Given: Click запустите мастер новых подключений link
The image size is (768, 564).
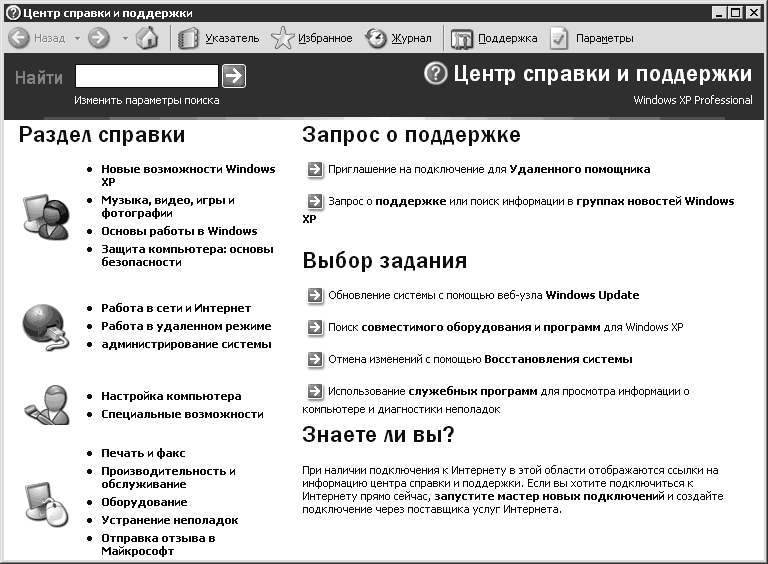Looking at the screenshot, I should pyautogui.click(x=549, y=496).
